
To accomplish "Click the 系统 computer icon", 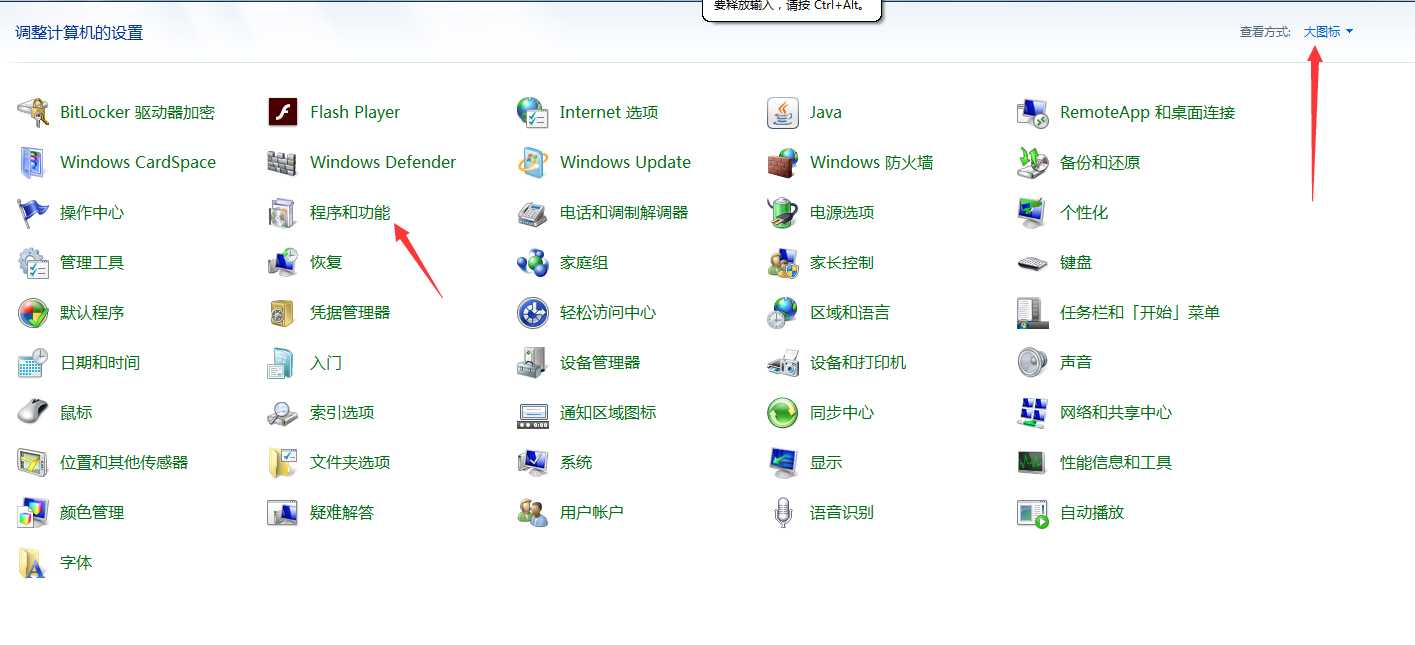I will tap(533, 462).
